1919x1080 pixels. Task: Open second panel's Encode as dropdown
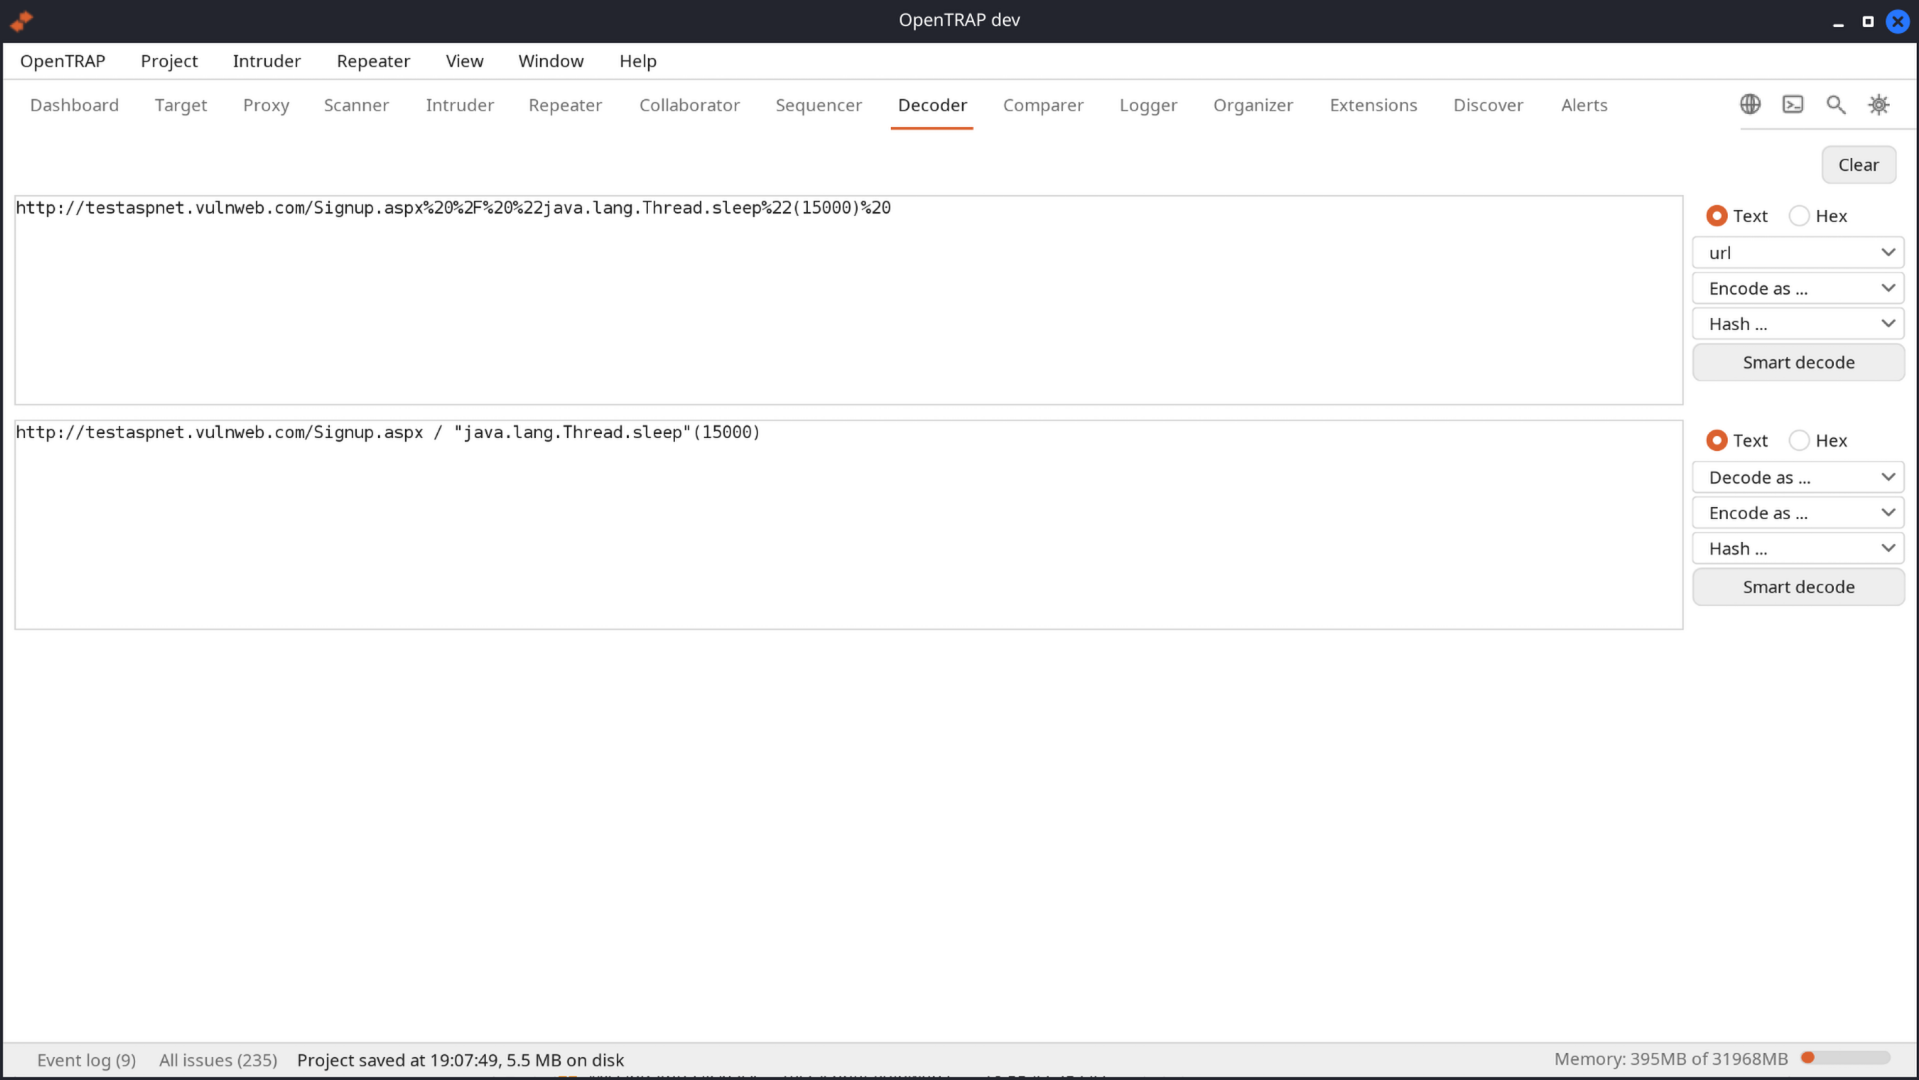[1798, 513]
